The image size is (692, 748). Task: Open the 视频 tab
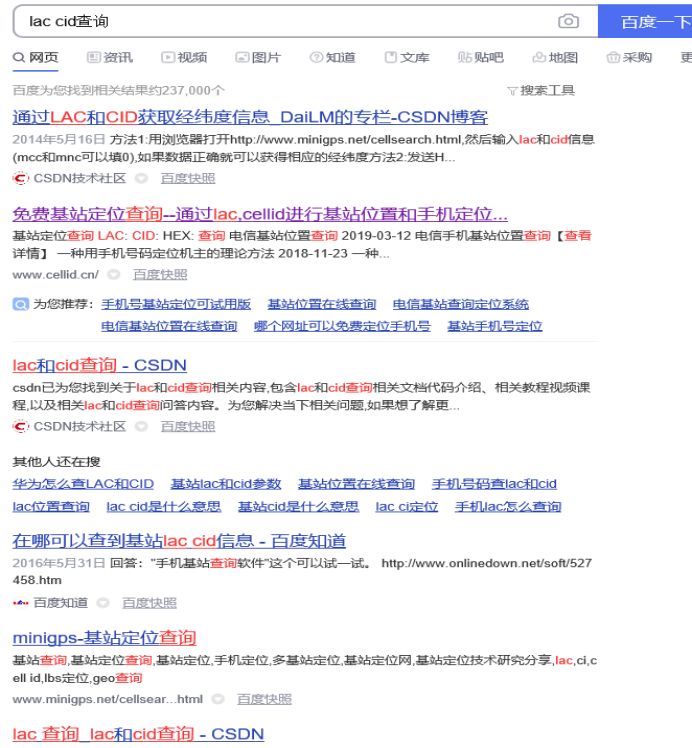[184, 58]
